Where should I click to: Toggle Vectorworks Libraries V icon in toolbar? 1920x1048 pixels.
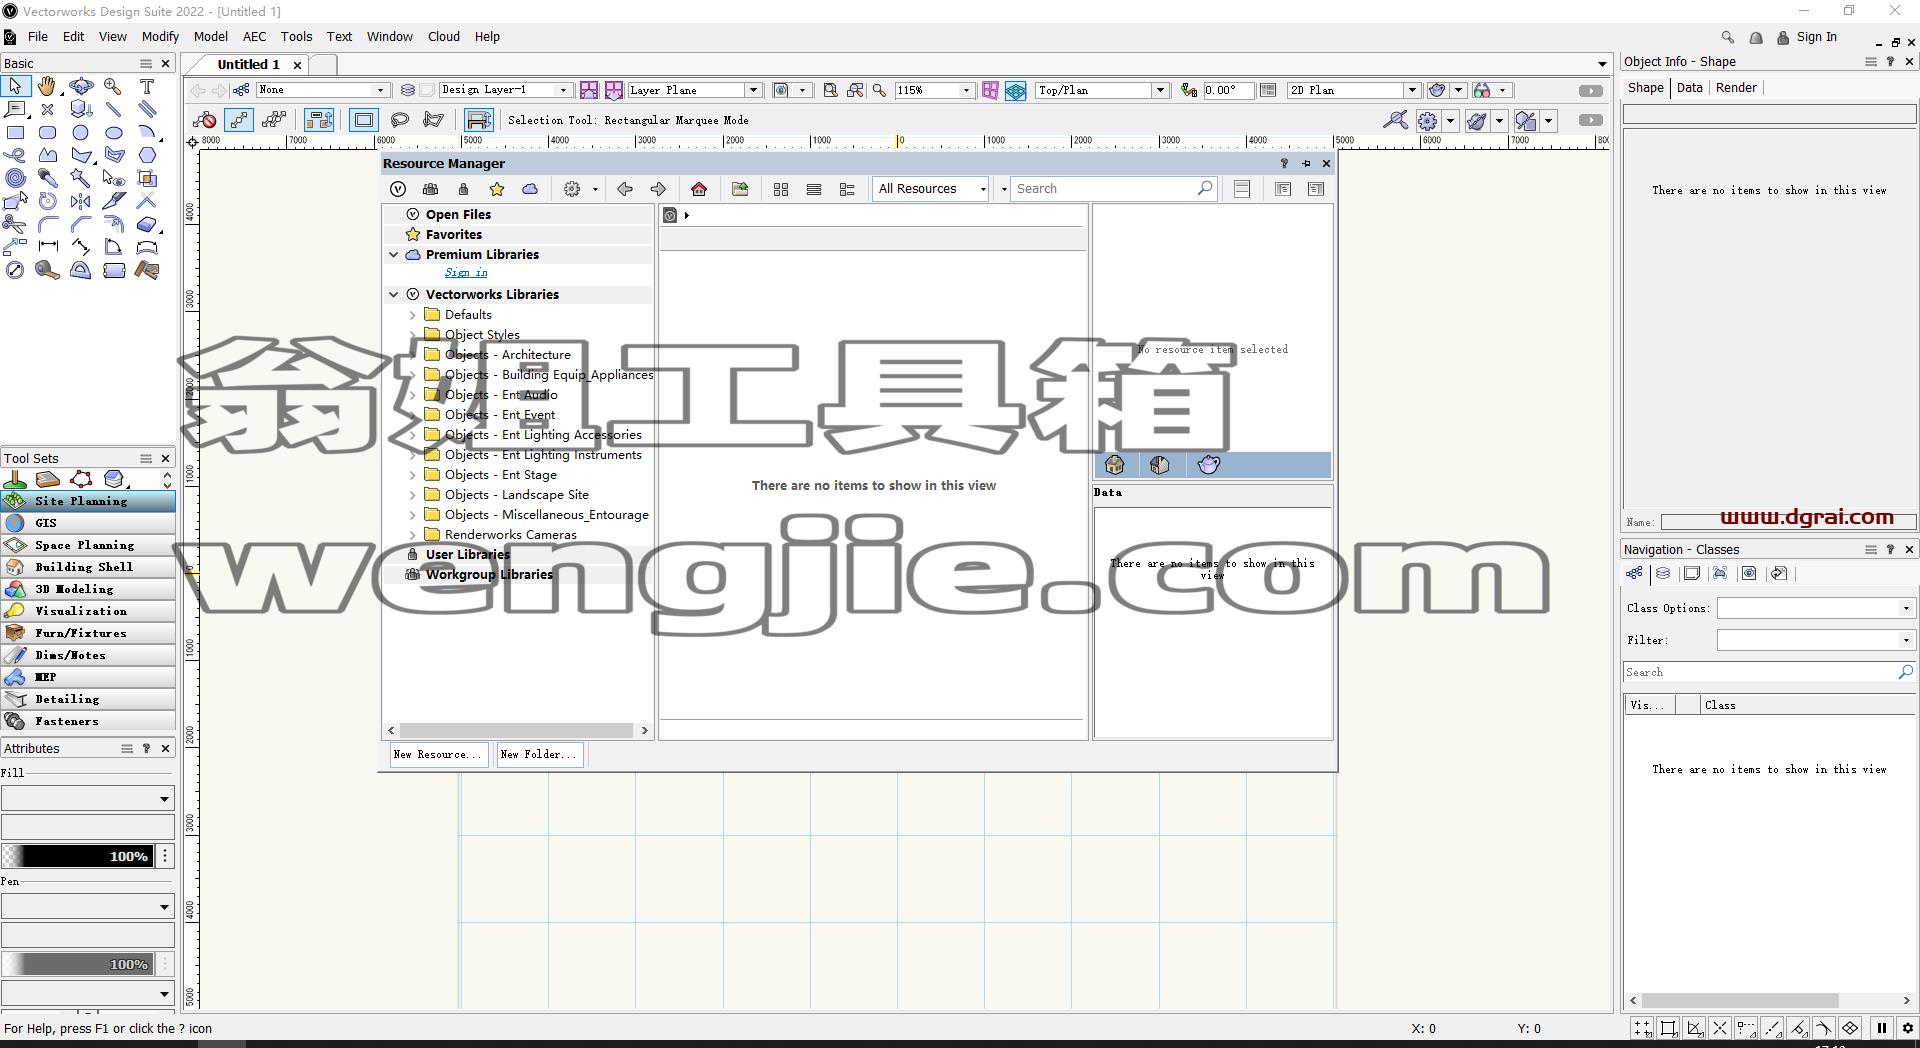tap(398, 189)
